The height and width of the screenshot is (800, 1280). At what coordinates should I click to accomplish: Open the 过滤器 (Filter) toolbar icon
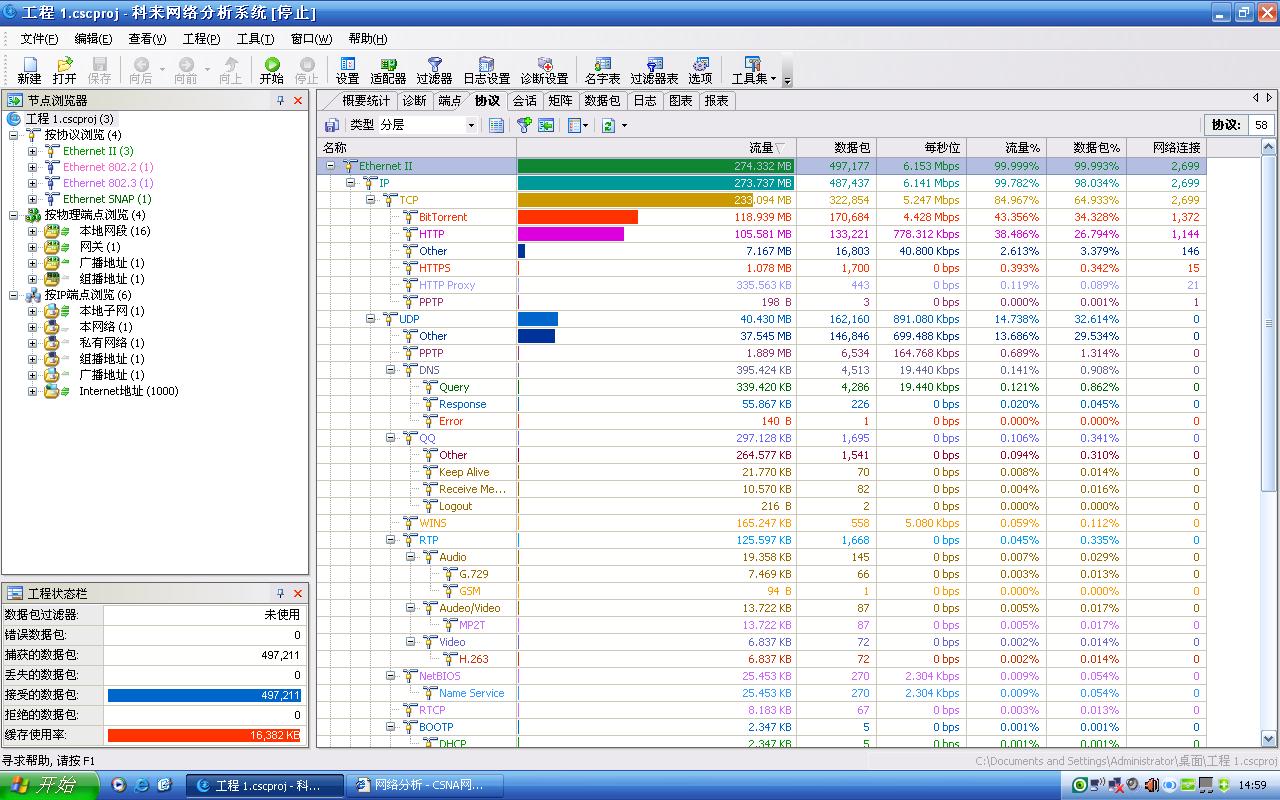[434, 70]
